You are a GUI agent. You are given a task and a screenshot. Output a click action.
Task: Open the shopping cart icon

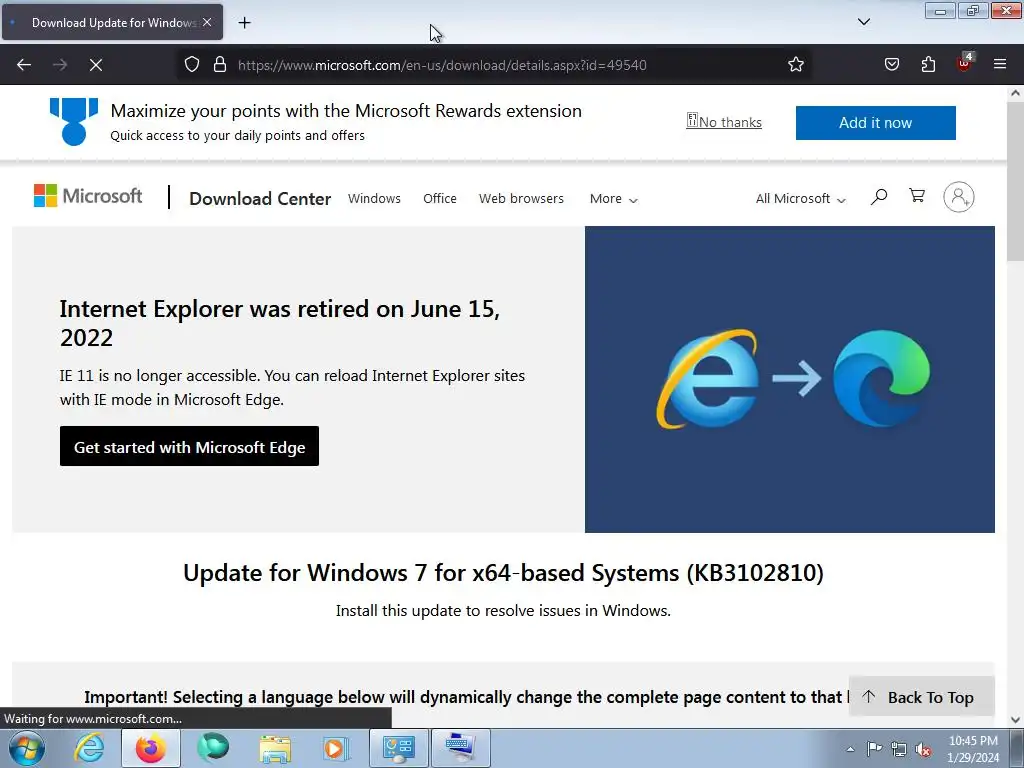[917, 196]
